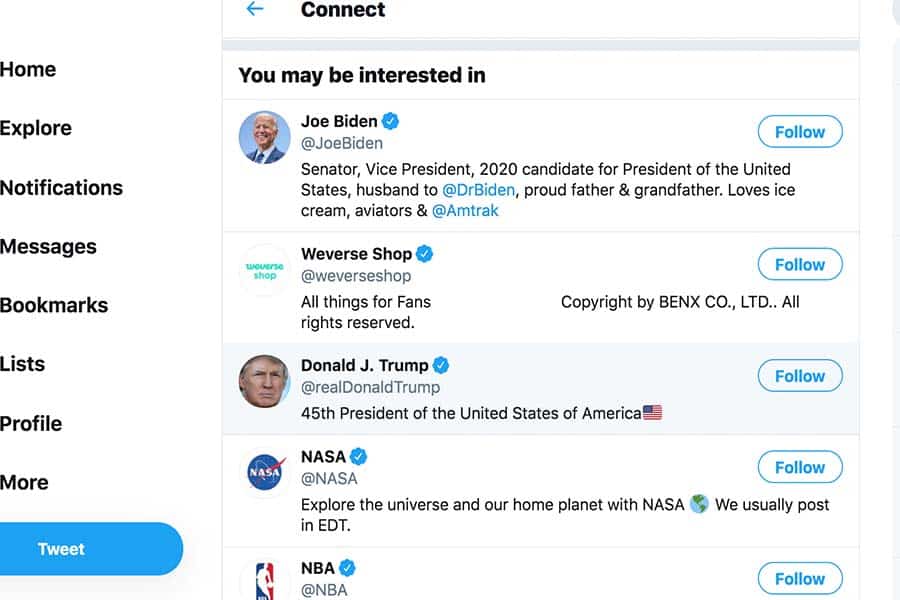
Task: Open Joe Biden's profile picture
Action: click(x=263, y=137)
